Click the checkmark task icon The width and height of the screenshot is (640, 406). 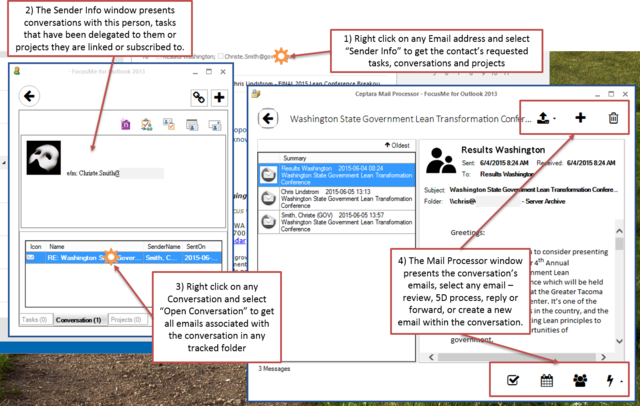click(513, 380)
